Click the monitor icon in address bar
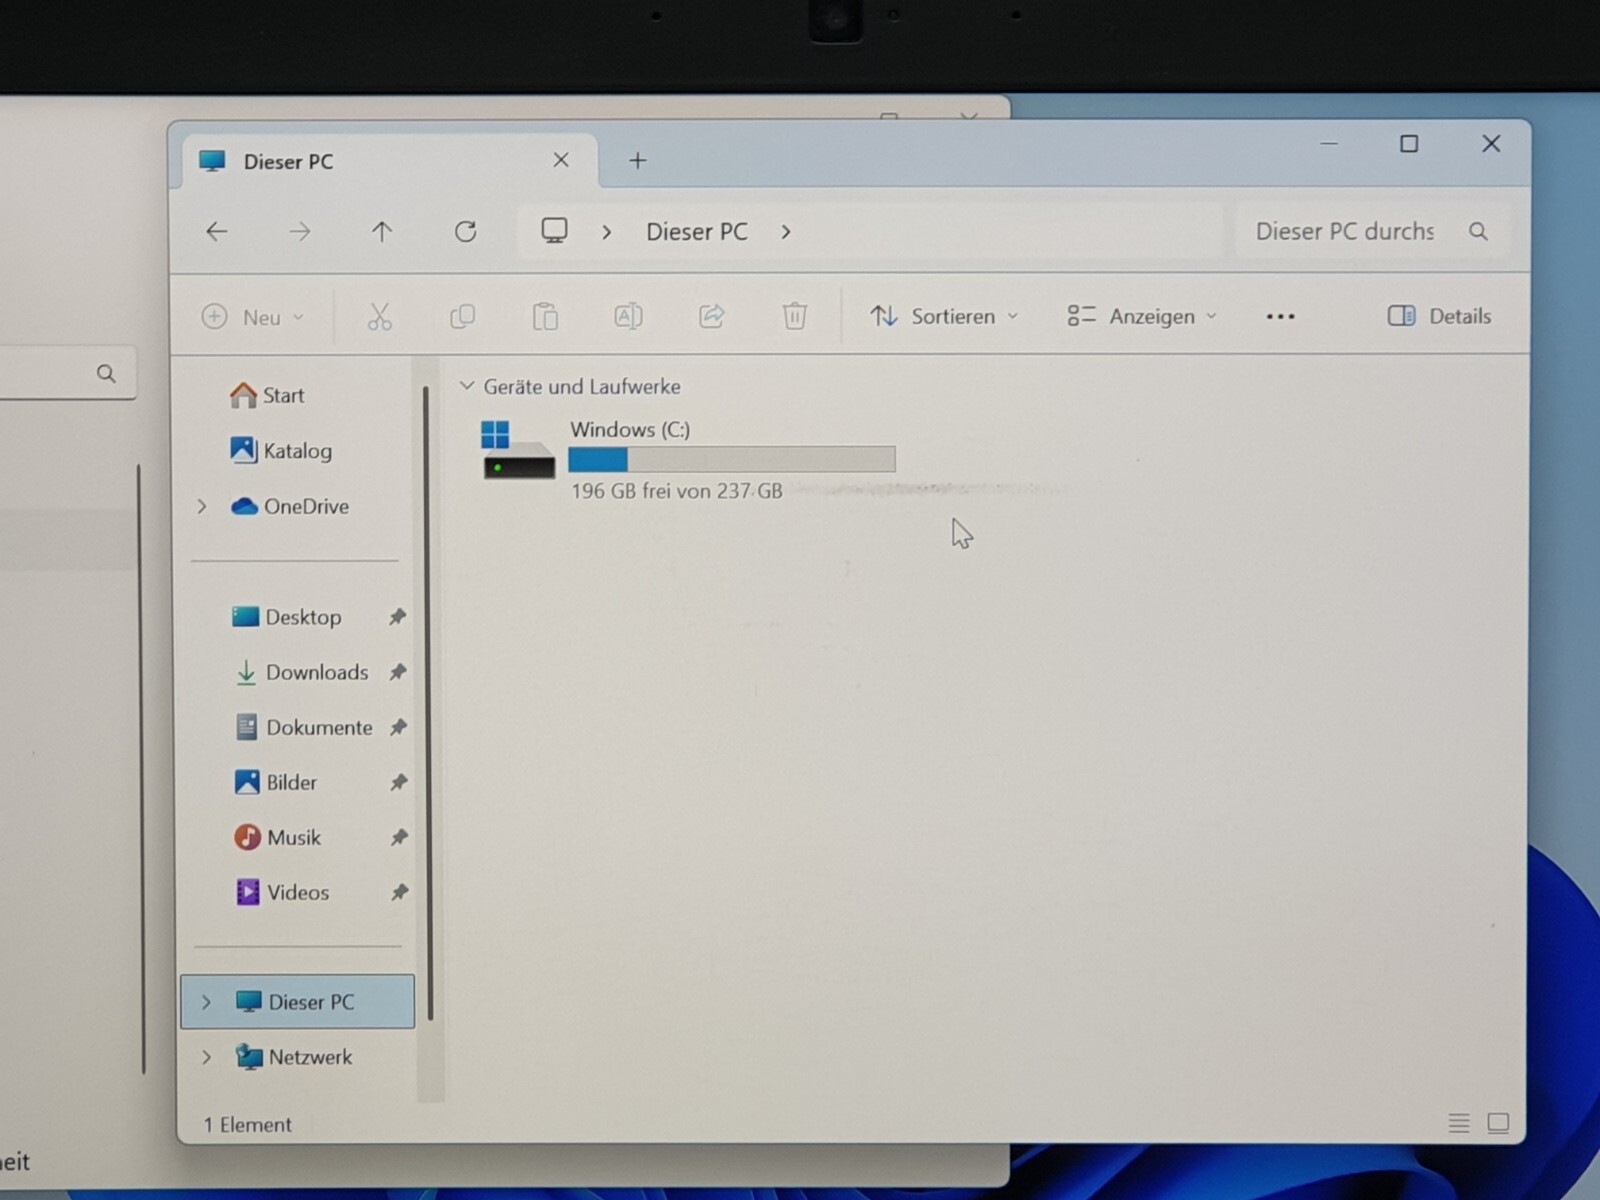This screenshot has width=1600, height=1200. pos(554,231)
